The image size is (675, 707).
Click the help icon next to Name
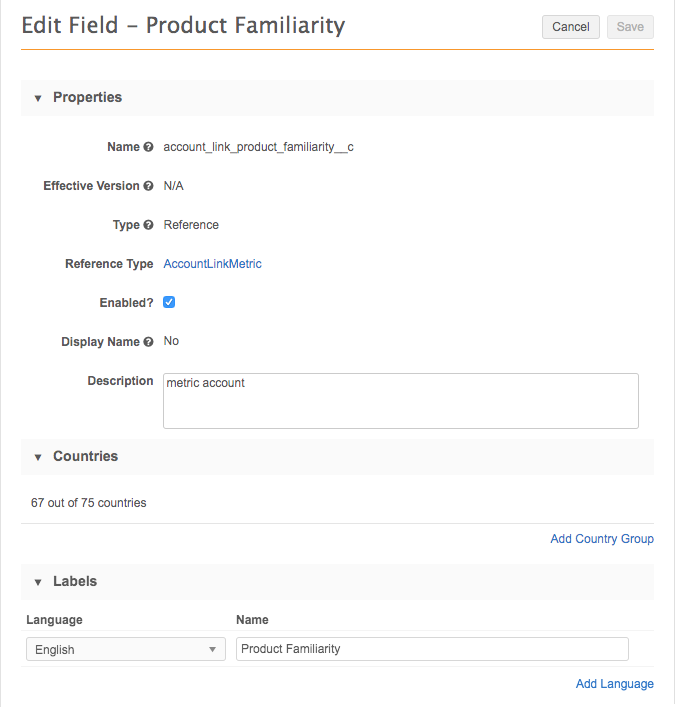(x=149, y=147)
